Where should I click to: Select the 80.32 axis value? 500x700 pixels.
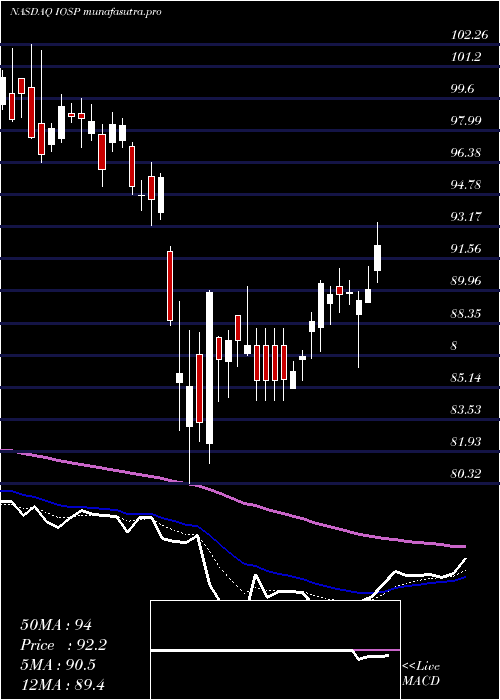(x=467, y=473)
